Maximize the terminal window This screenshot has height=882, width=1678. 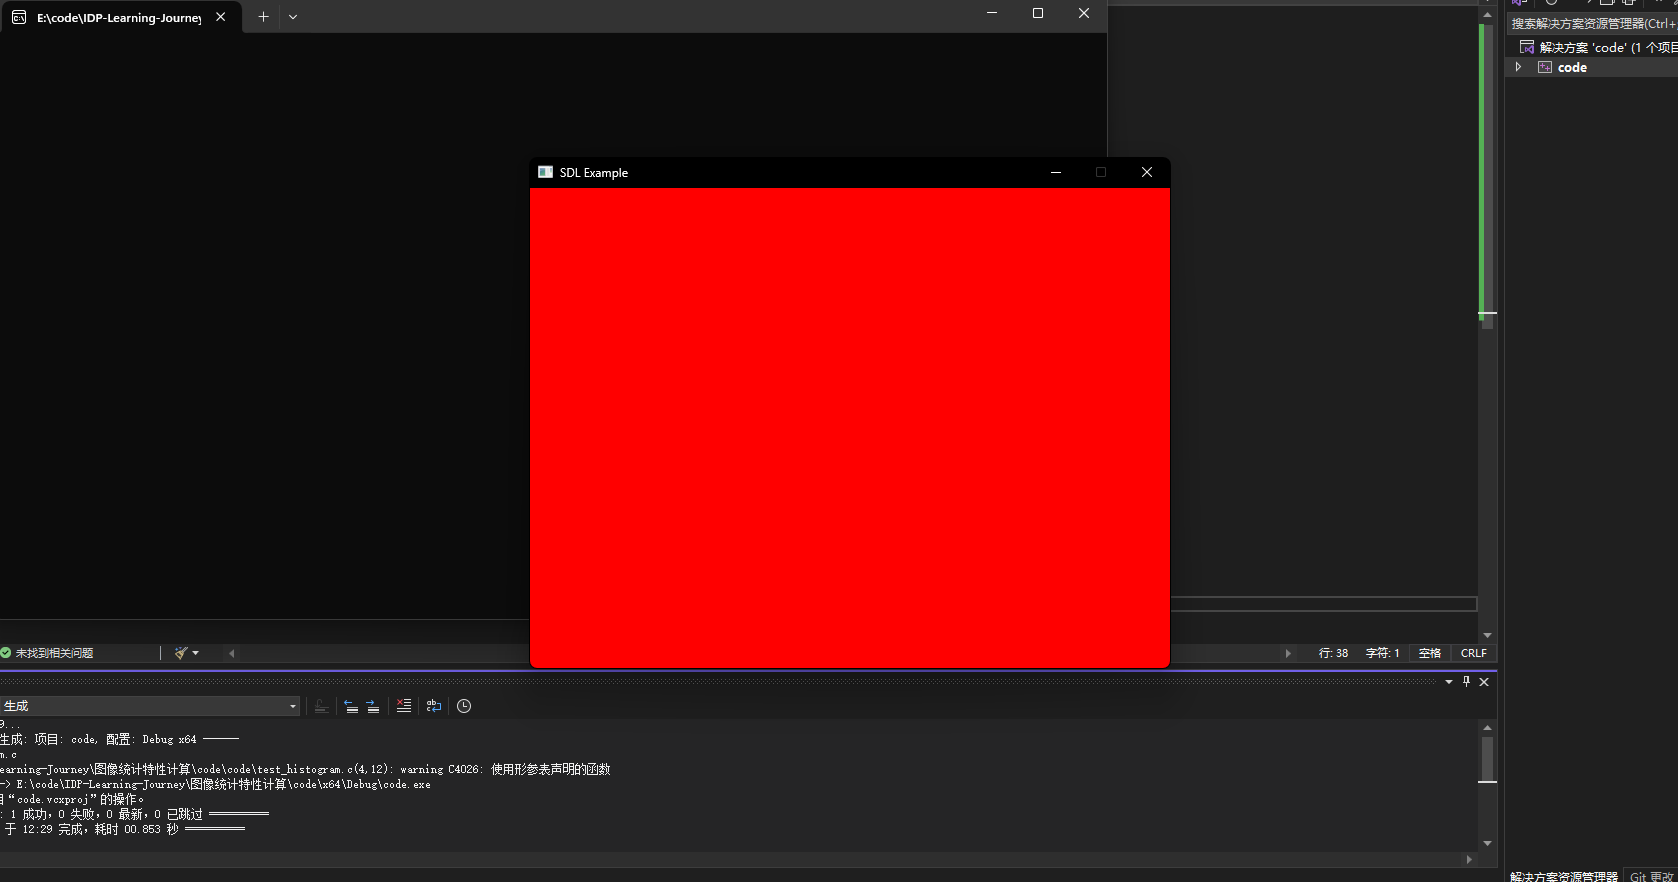1038,13
